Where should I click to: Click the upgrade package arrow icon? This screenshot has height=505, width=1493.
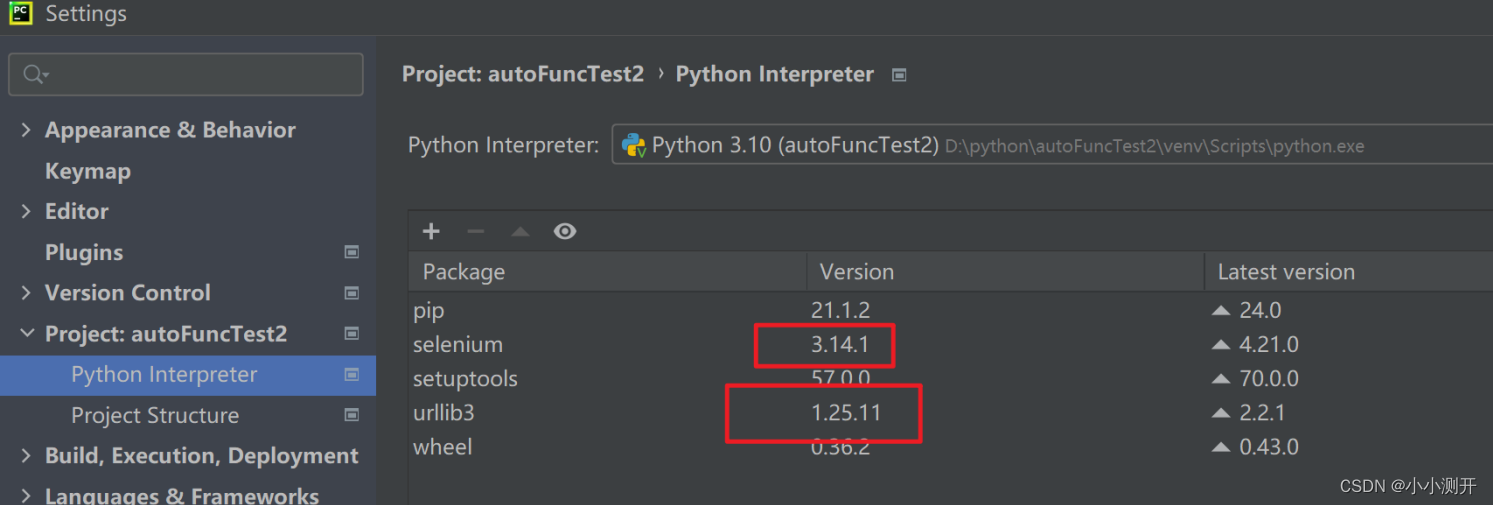(520, 232)
